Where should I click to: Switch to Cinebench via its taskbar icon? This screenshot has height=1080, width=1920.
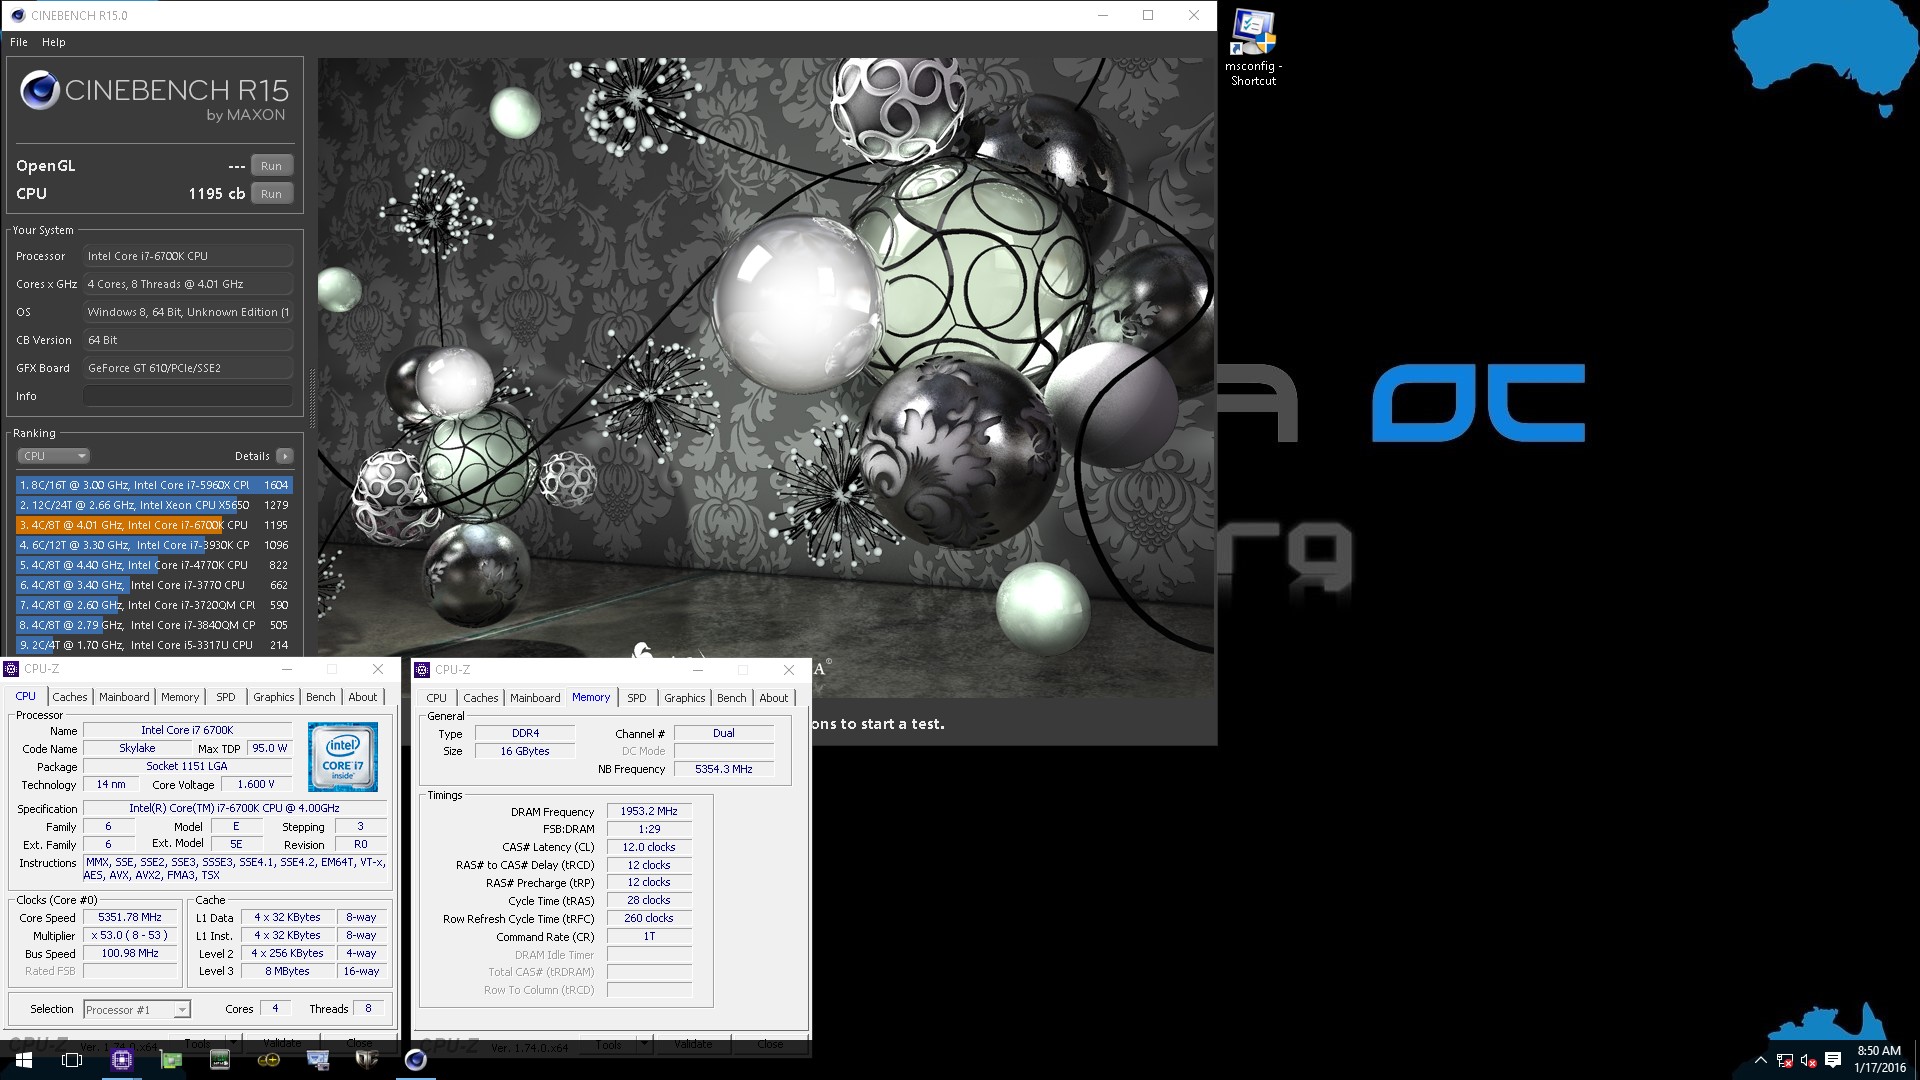click(416, 1060)
